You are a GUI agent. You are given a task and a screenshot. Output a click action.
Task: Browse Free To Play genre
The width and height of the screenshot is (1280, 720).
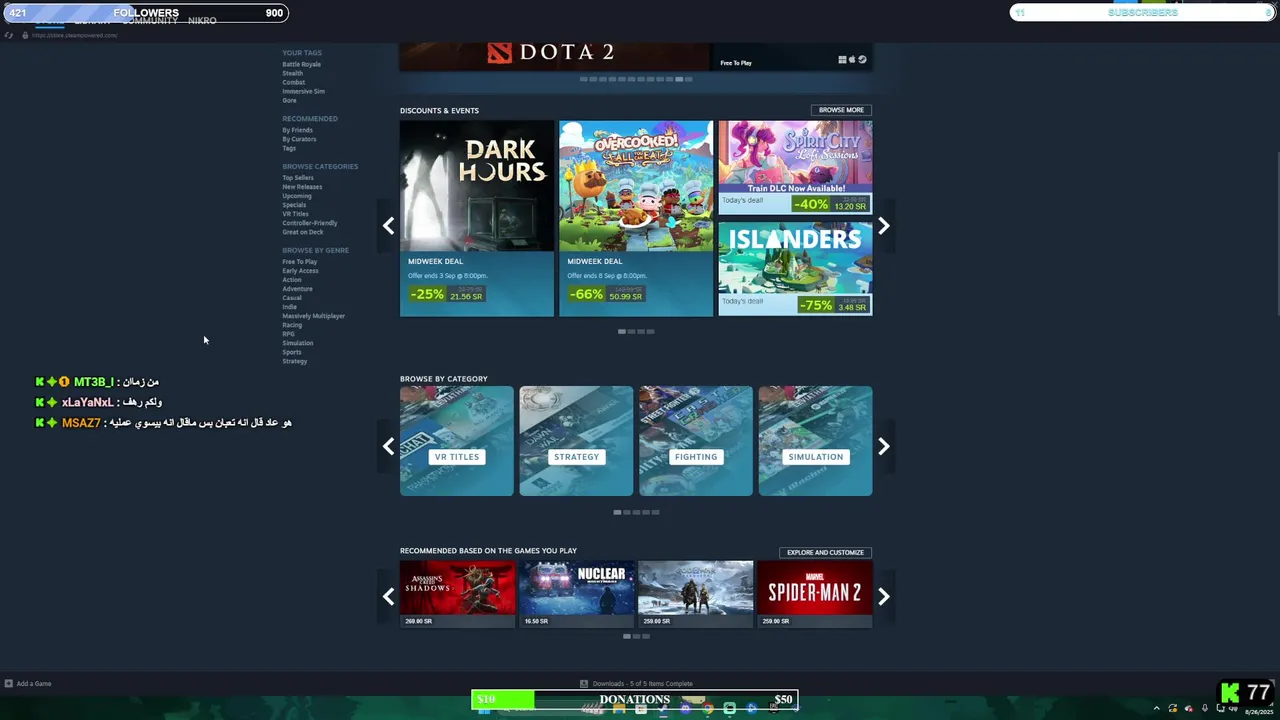[x=299, y=262]
